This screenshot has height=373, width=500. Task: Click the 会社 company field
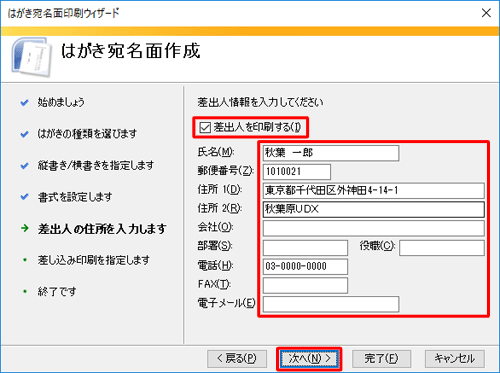pyautogui.click(x=373, y=228)
